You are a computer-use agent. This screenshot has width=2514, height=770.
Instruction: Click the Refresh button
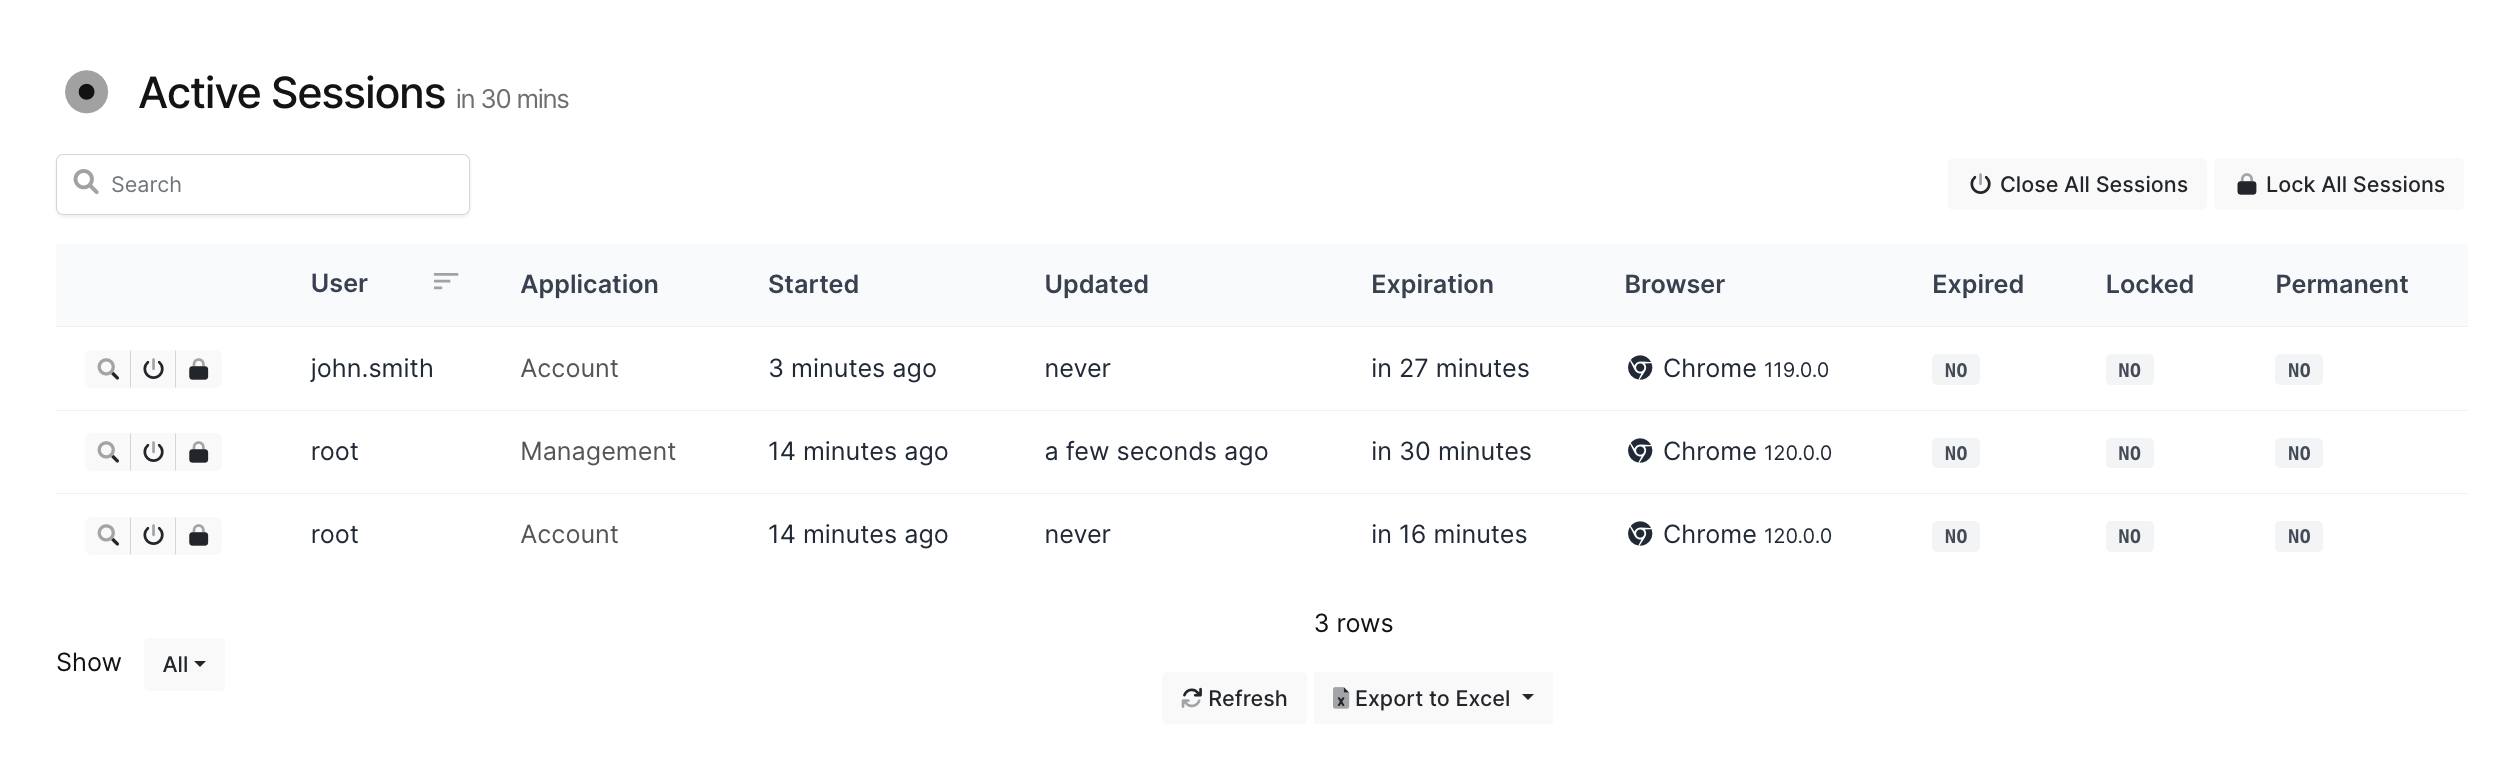click(x=1234, y=698)
